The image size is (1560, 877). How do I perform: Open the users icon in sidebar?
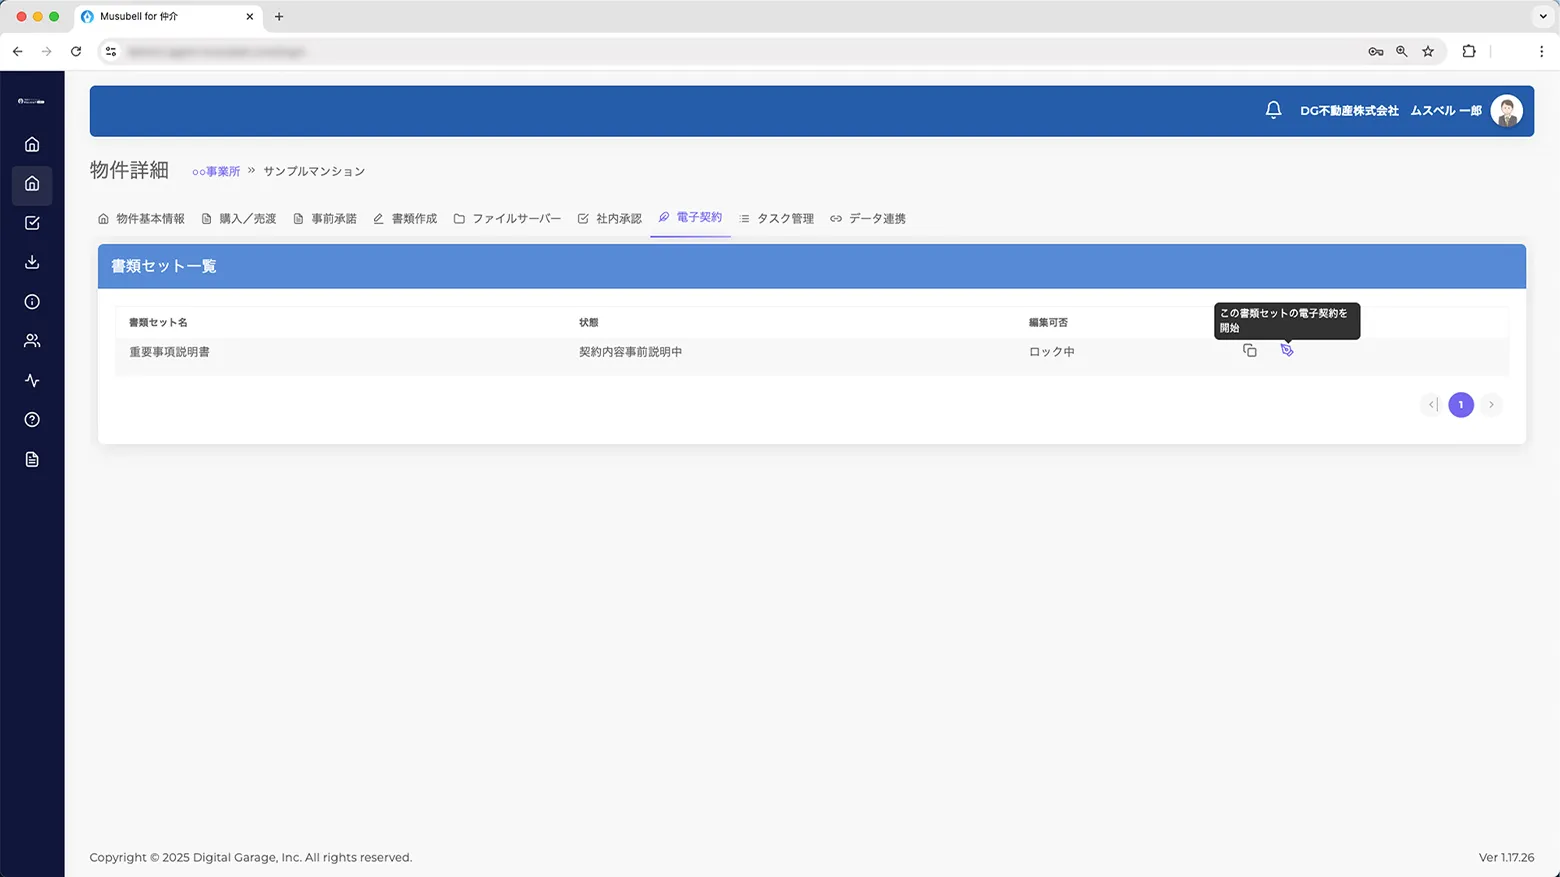pos(32,341)
